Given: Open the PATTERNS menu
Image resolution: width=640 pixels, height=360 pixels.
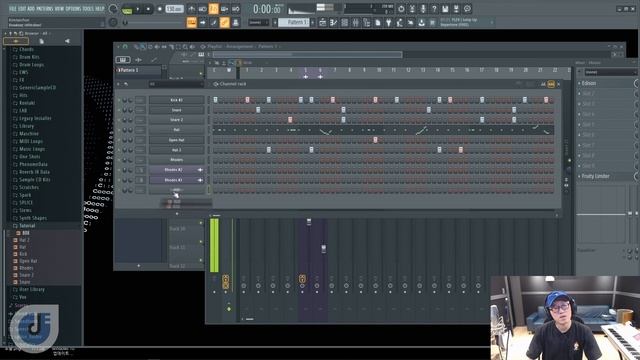Looking at the screenshot, I should 44,8.
